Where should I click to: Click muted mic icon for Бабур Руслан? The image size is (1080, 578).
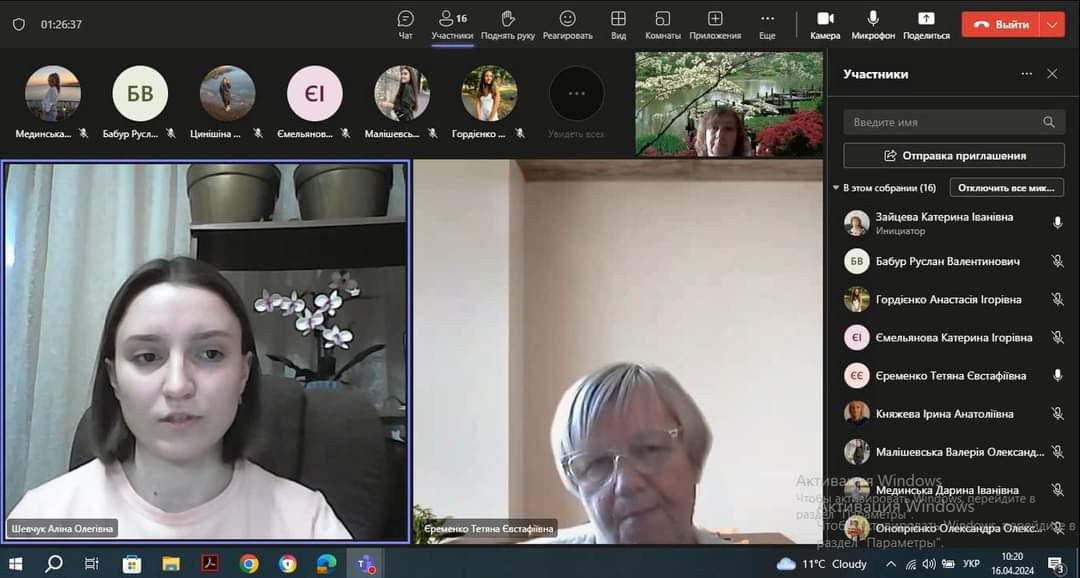(1057, 261)
